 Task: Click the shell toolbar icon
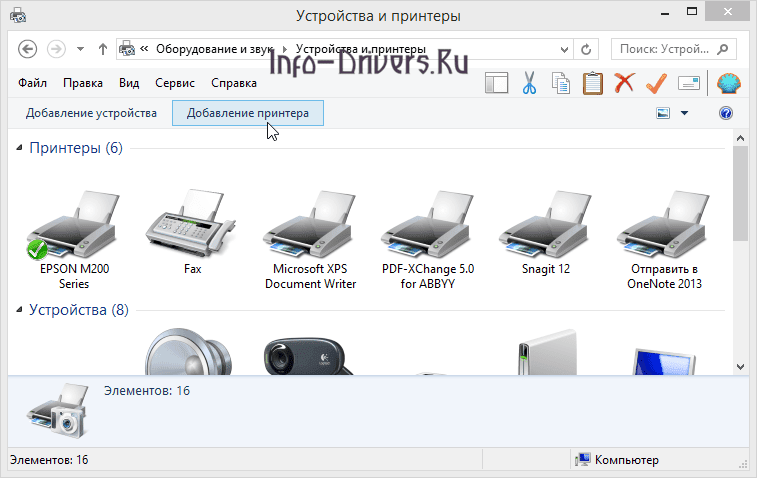pyautogui.click(x=729, y=83)
